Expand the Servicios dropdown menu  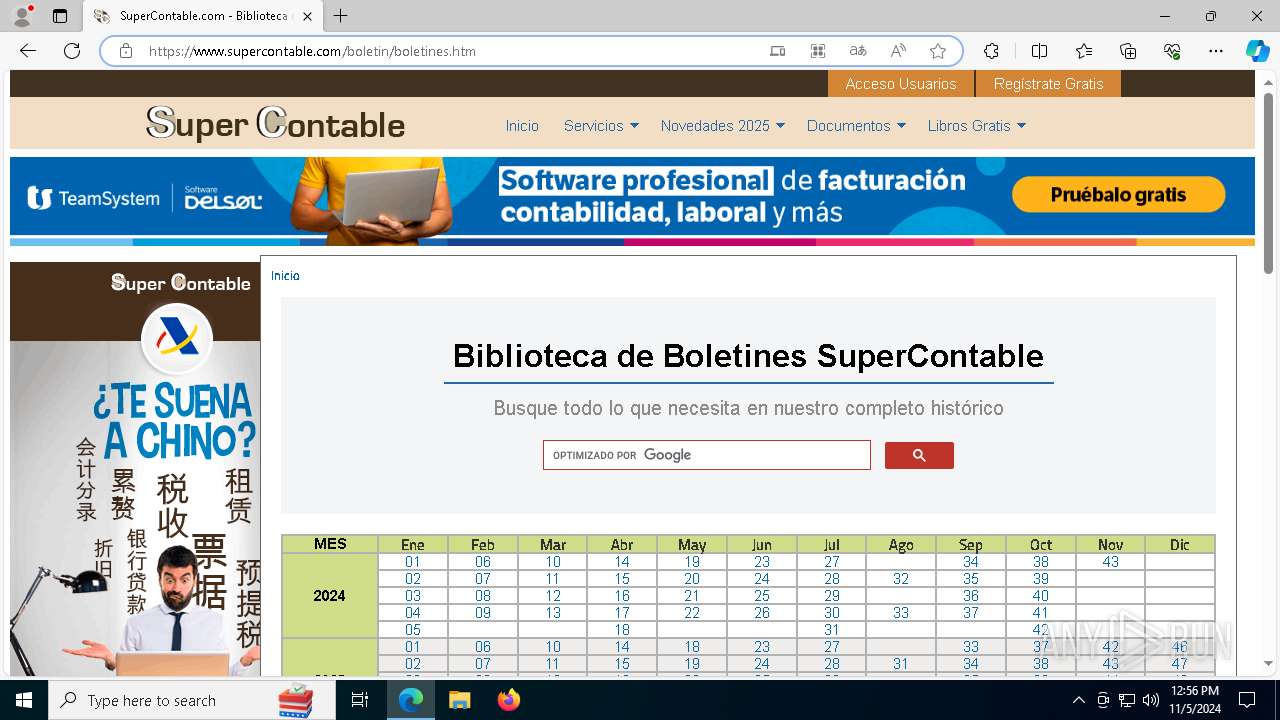[x=601, y=126]
